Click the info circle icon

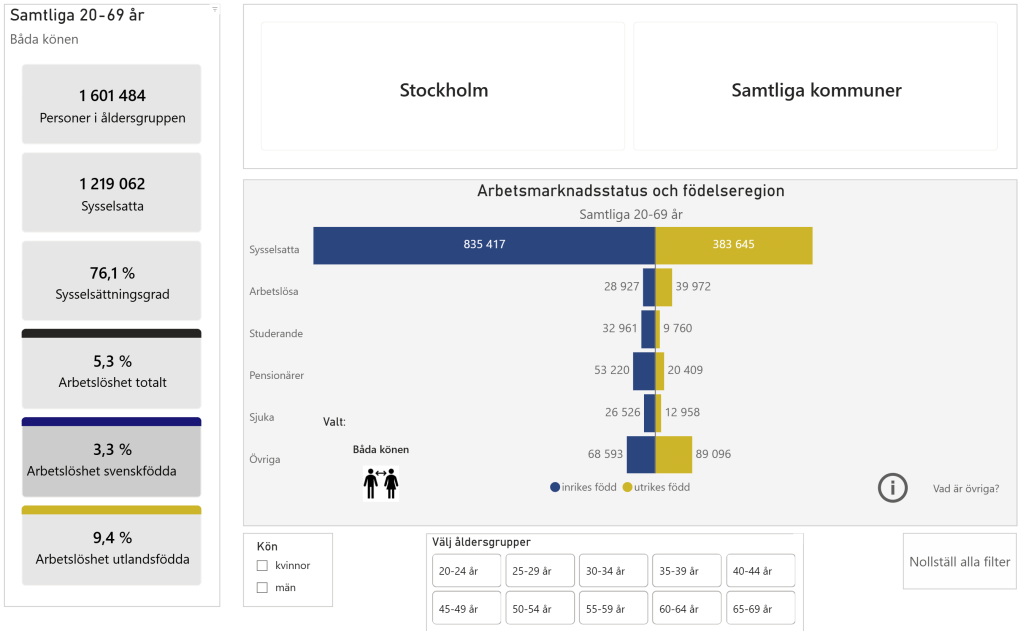(x=892, y=488)
